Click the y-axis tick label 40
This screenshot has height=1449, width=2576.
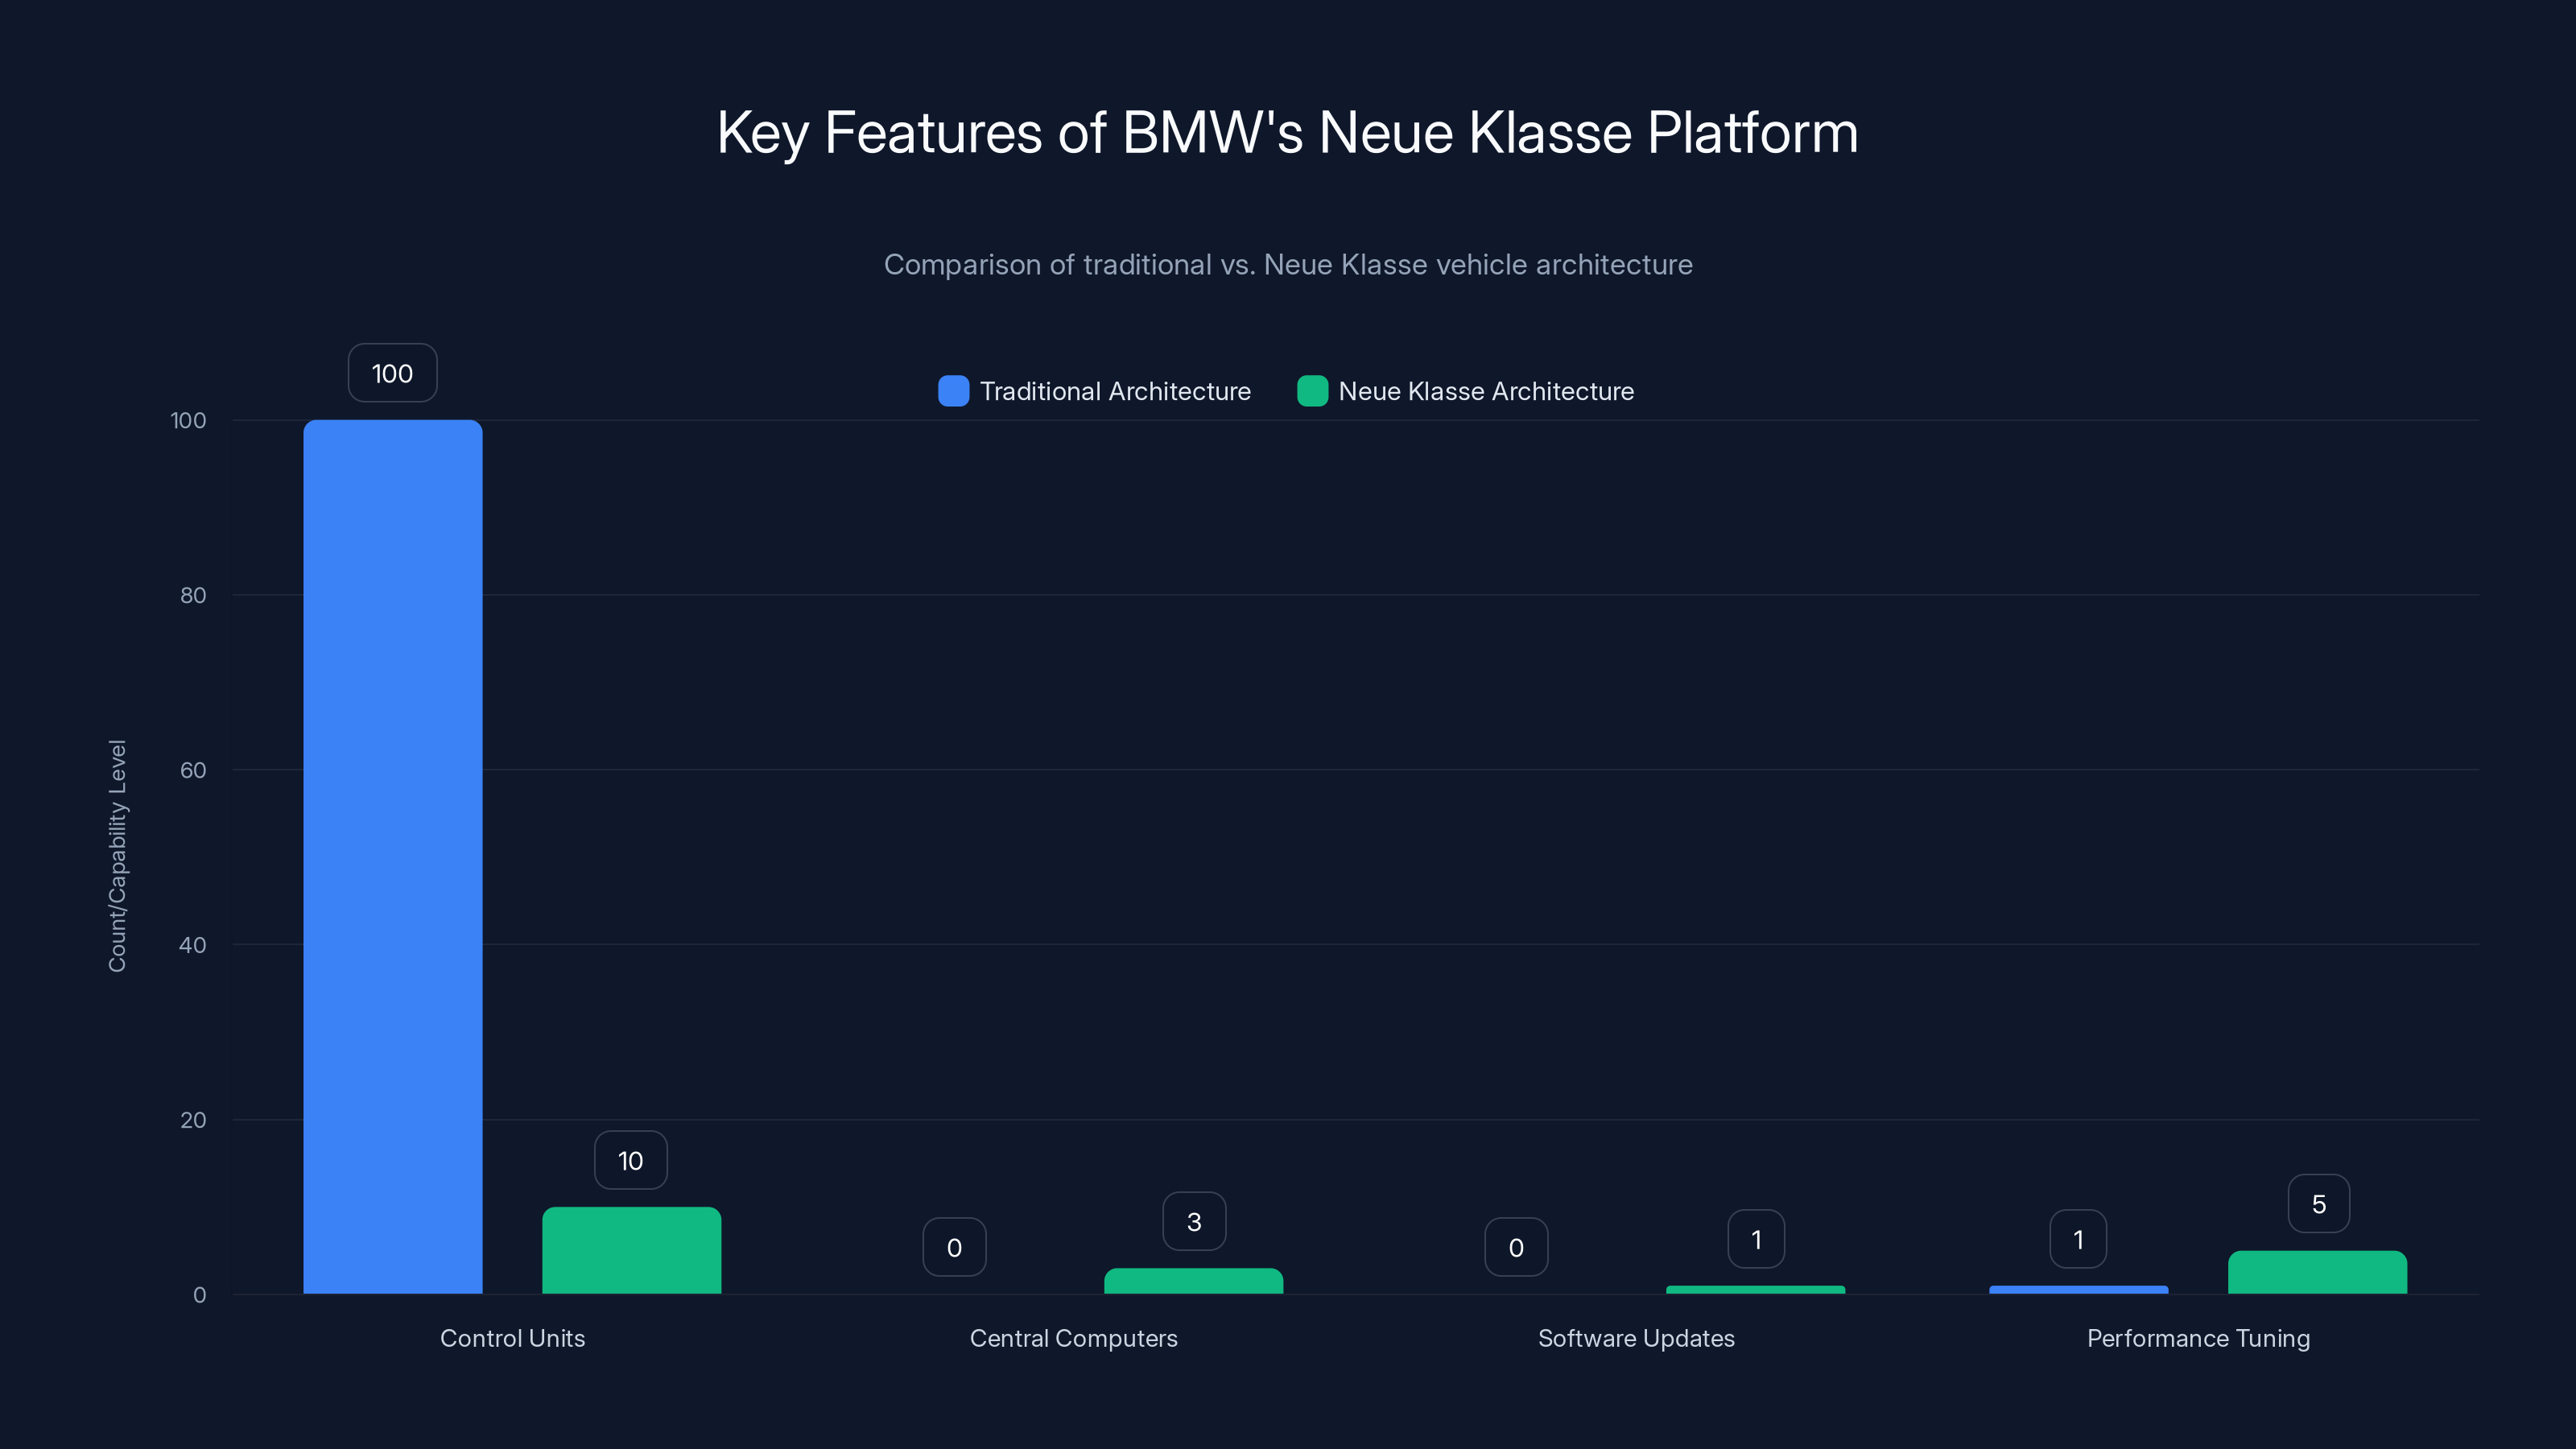193,945
